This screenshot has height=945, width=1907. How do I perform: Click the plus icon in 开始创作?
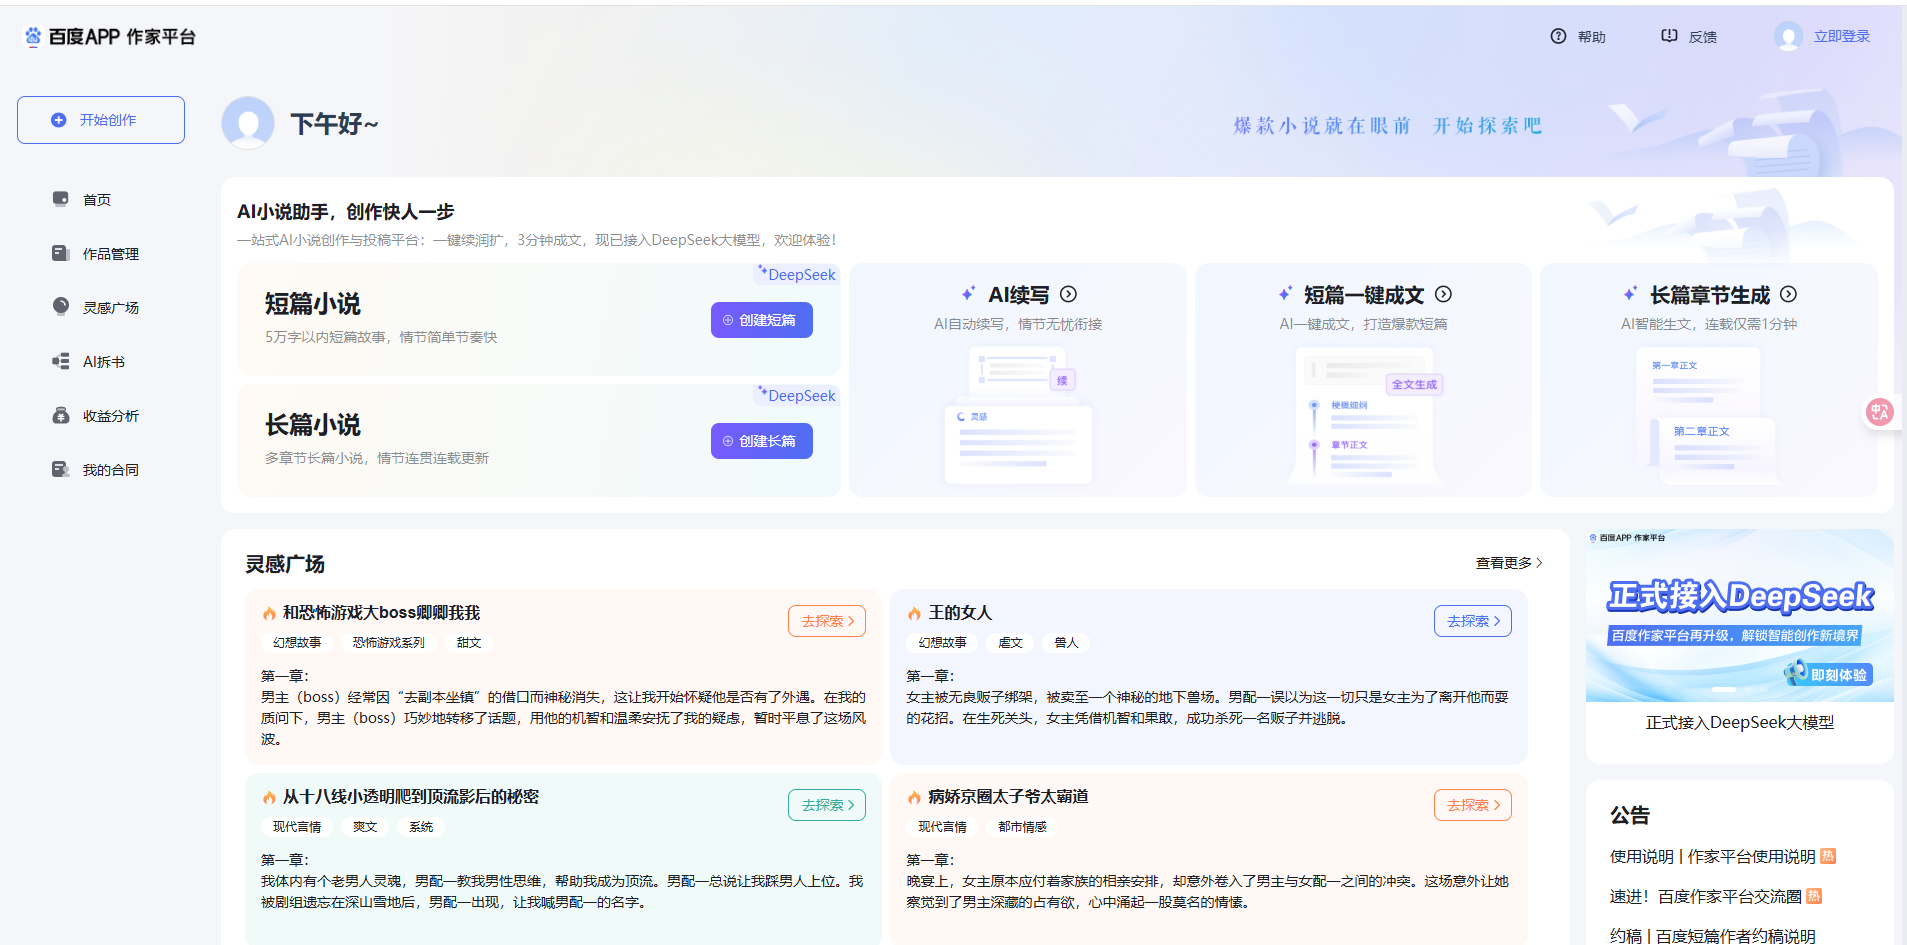(59, 120)
